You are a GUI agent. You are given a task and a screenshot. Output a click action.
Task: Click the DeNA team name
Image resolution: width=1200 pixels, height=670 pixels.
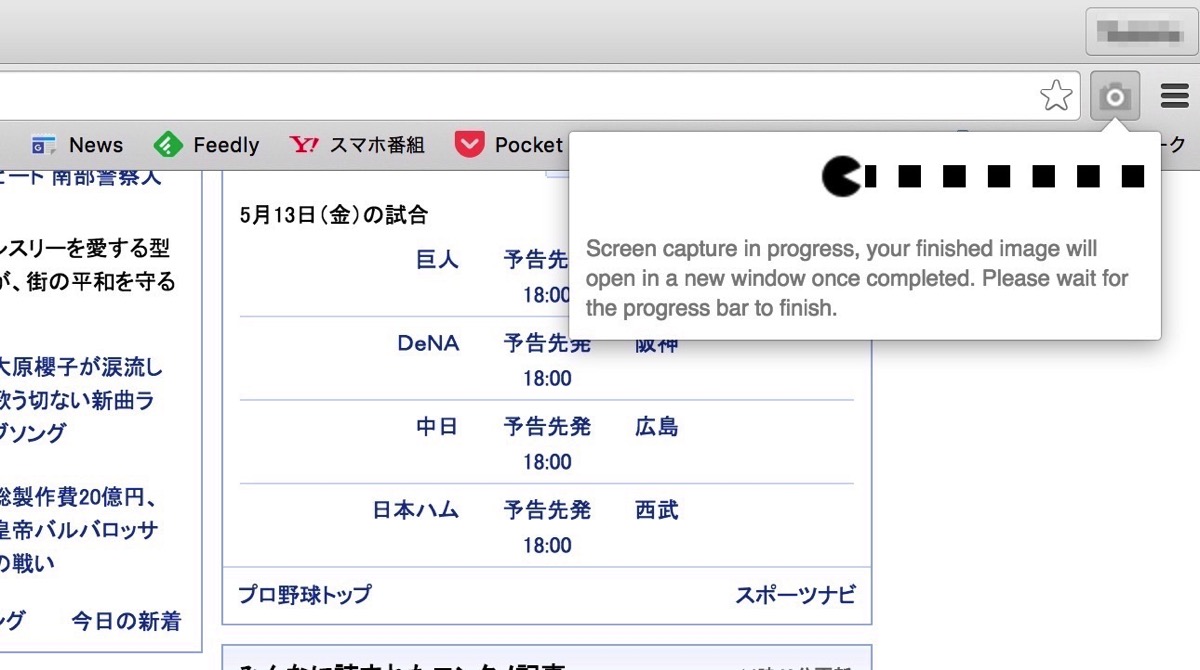point(428,344)
